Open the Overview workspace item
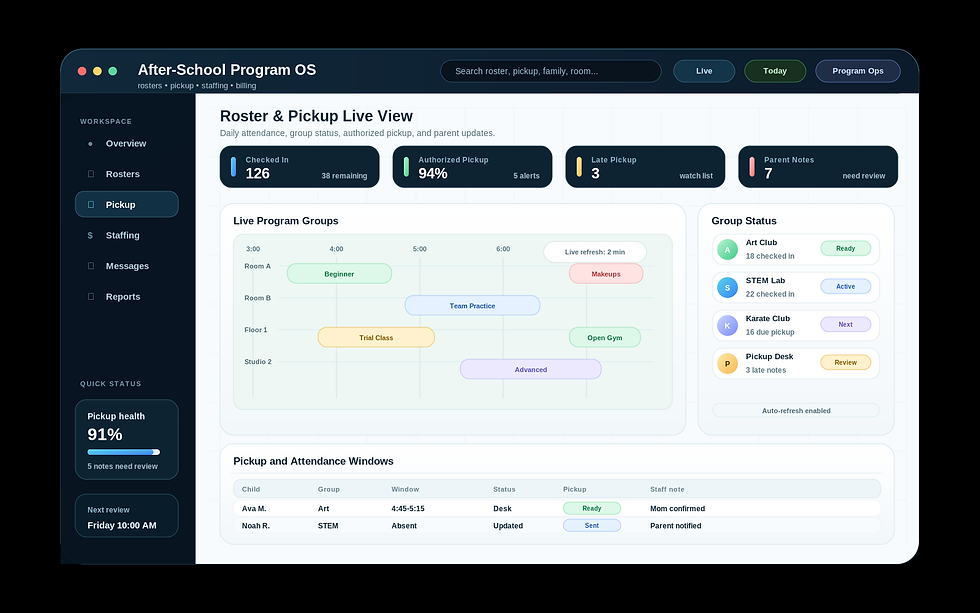 click(x=127, y=143)
